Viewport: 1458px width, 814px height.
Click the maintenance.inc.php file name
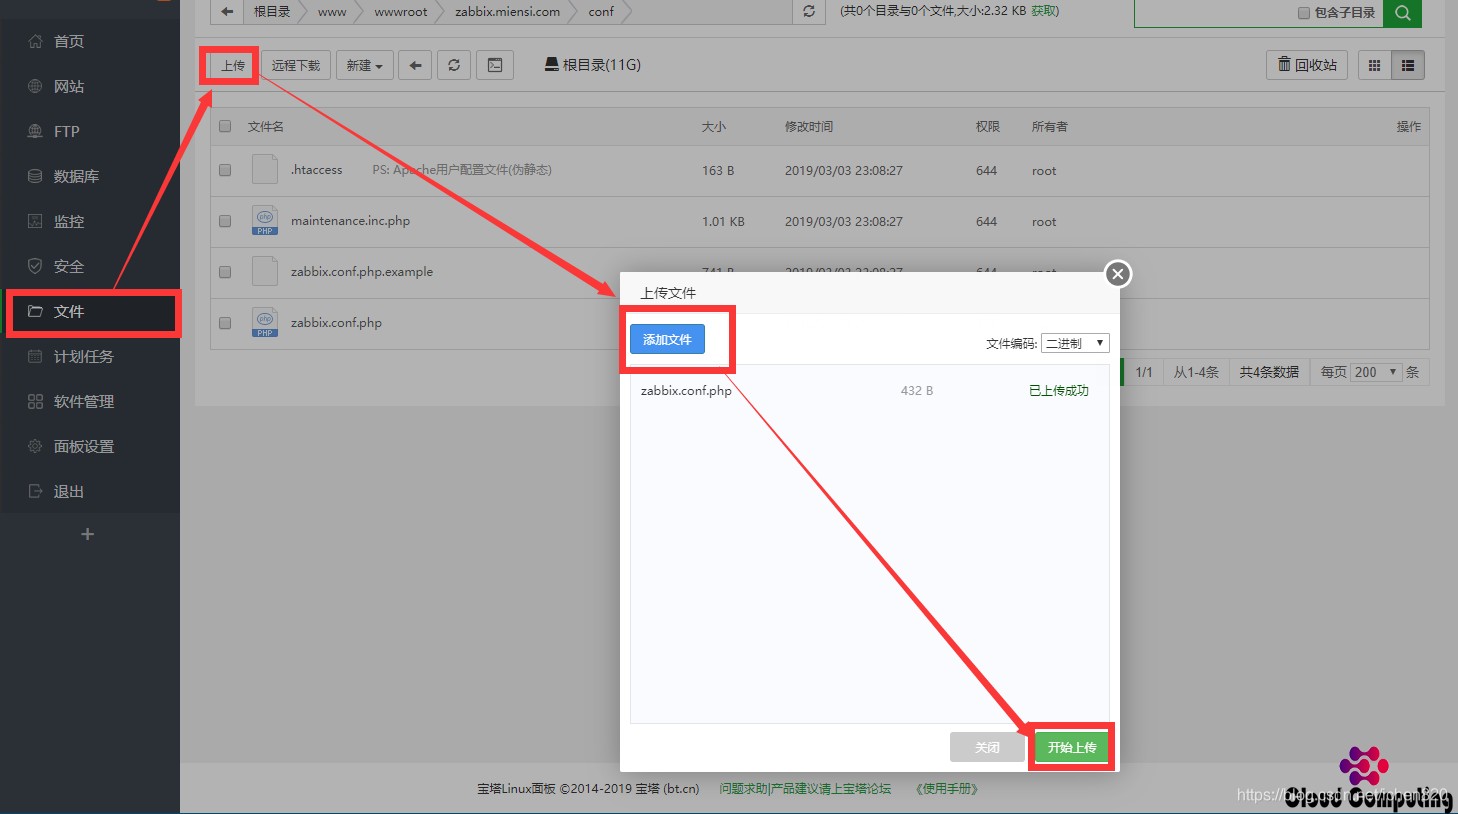tap(350, 221)
